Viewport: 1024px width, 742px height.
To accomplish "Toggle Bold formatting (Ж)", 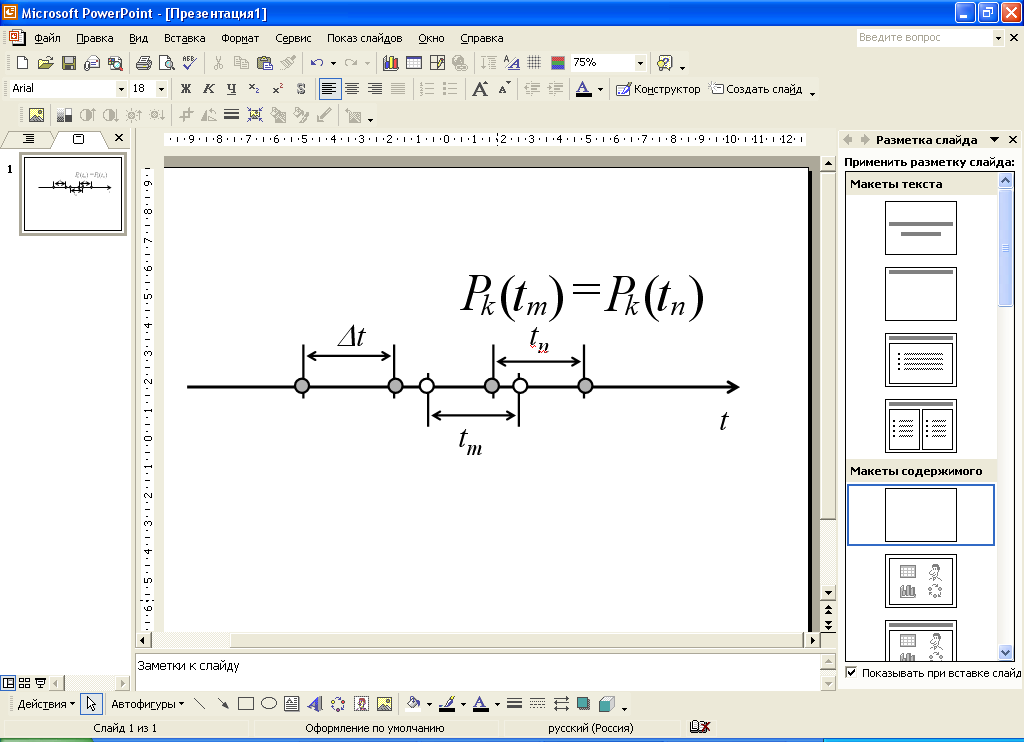I will pyautogui.click(x=185, y=89).
